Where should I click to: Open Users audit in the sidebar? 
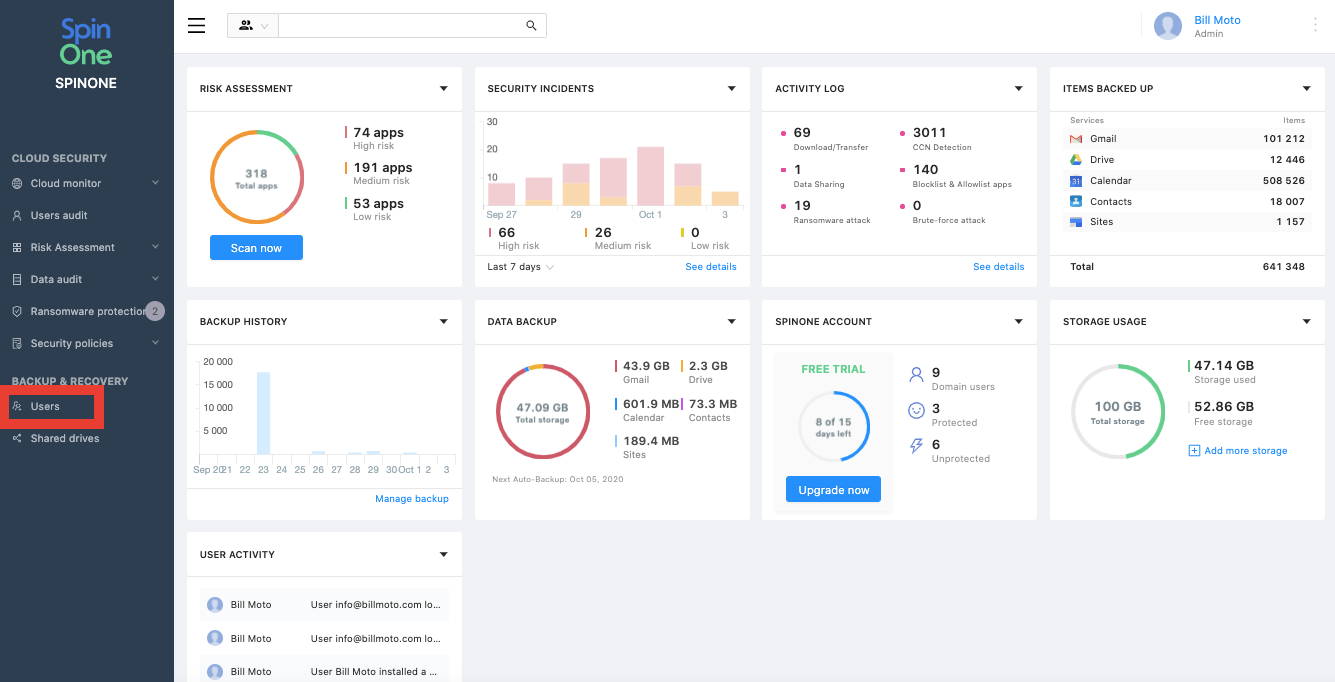pos(59,216)
